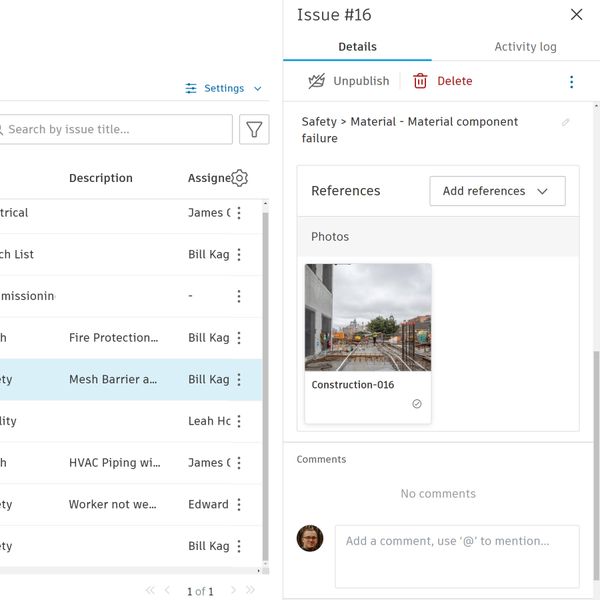Expand the Settings dropdown

pos(224,88)
